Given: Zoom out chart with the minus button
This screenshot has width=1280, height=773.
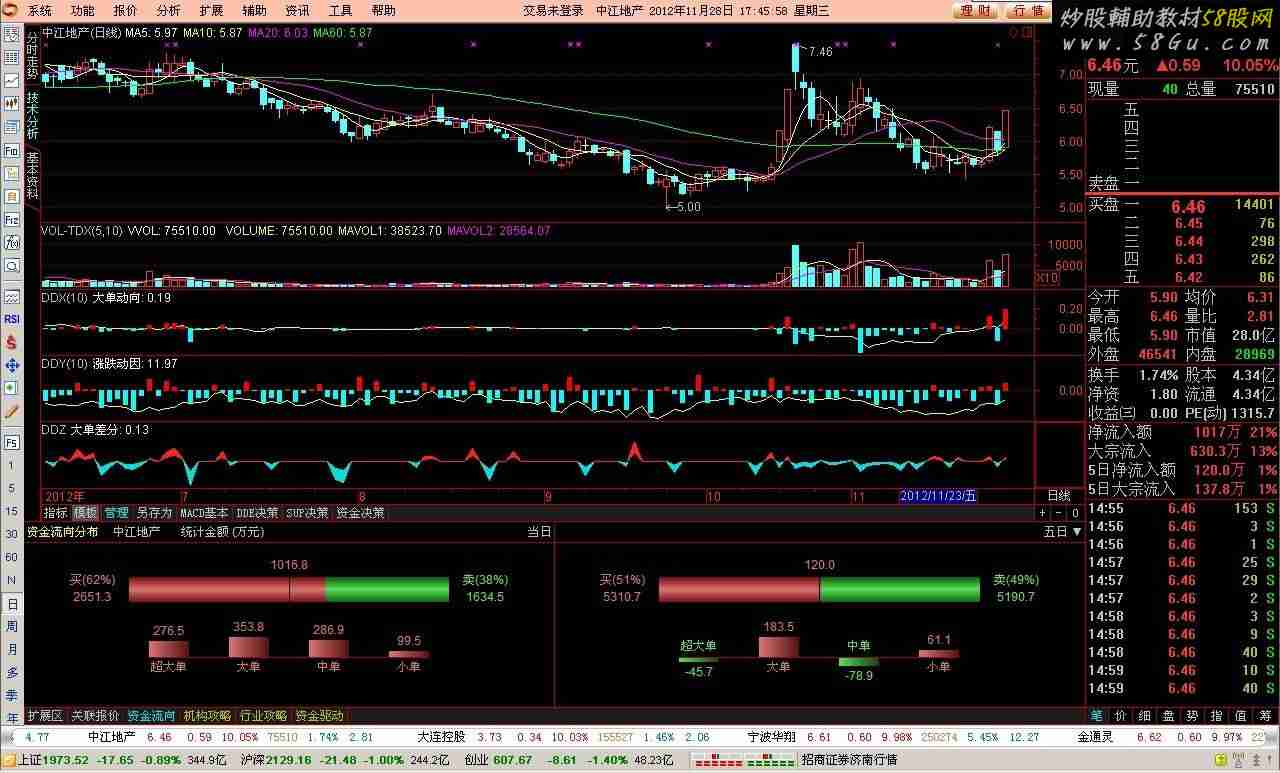Looking at the screenshot, I should pyautogui.click(x=1059, y=513).
